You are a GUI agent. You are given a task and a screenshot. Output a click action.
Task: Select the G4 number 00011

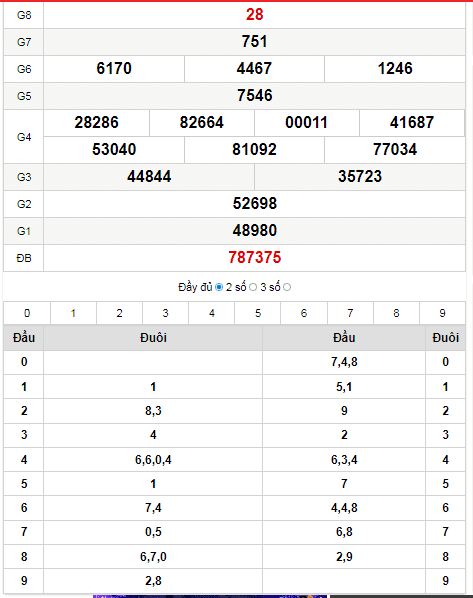click(x=307, y=123)
